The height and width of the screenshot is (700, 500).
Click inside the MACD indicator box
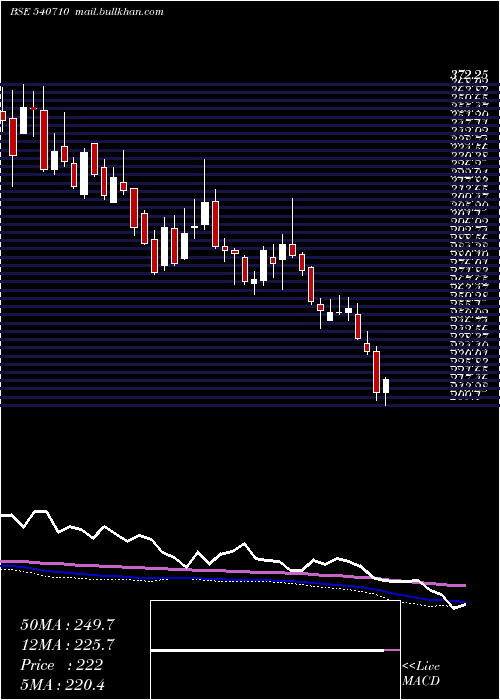click(x=275, y=650)
